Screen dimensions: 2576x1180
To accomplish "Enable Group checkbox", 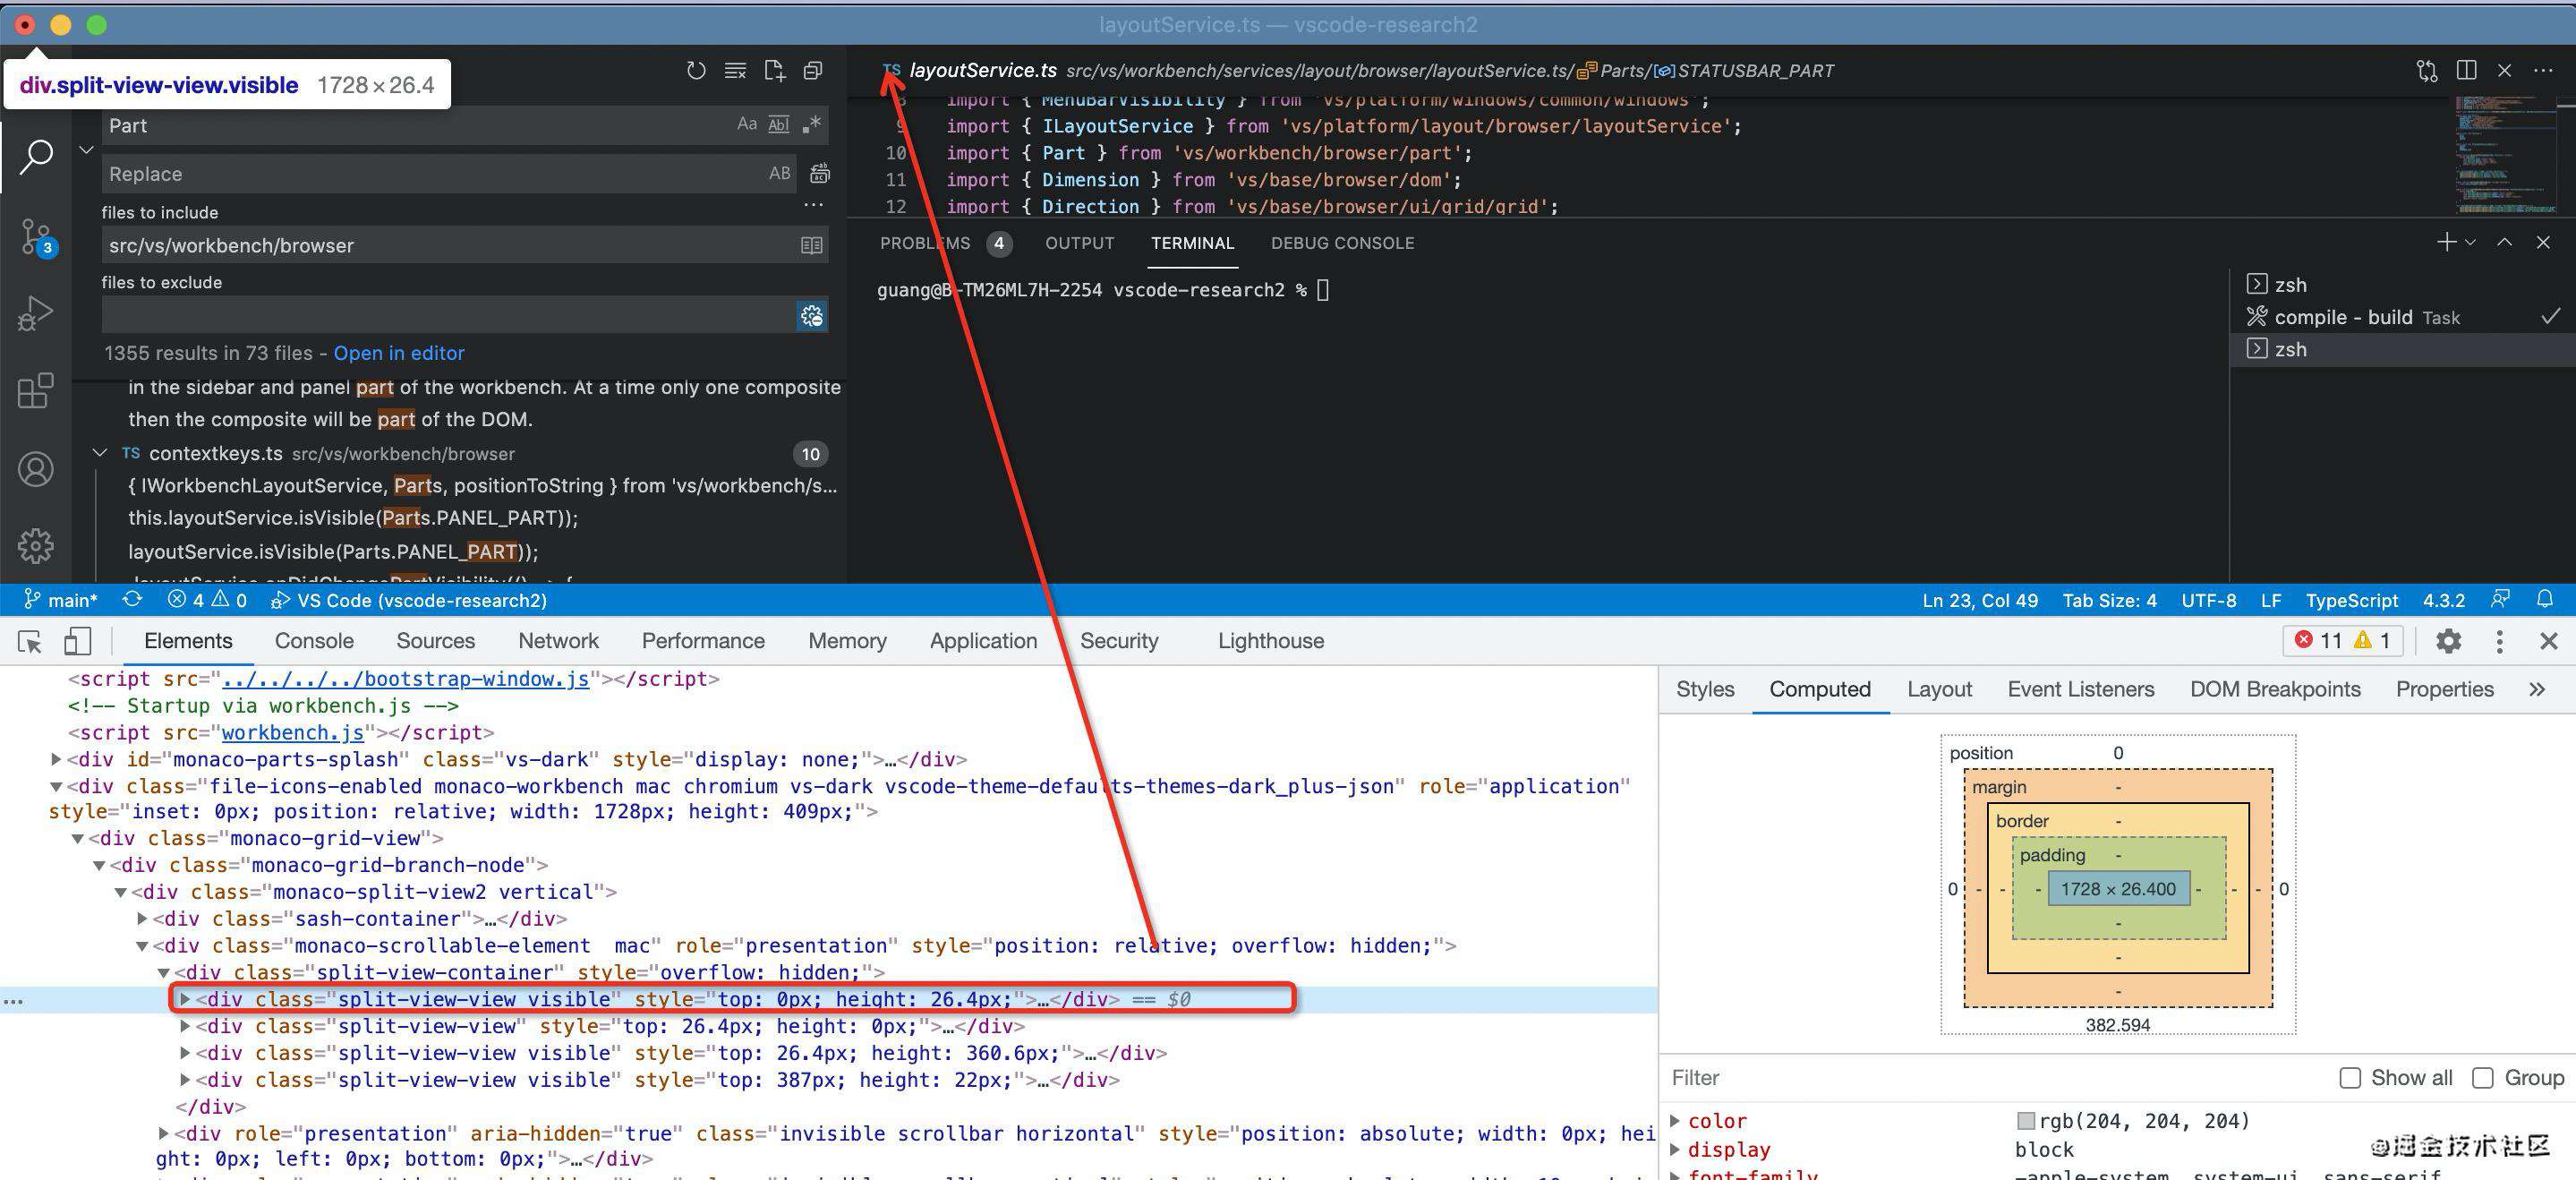I will [x=2482, y=1078].
